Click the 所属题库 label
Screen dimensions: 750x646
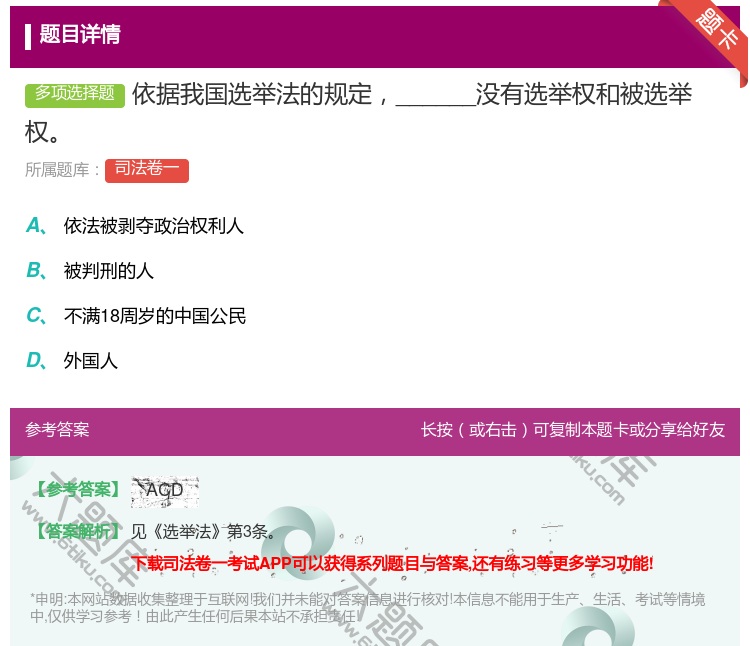[62, 170]
